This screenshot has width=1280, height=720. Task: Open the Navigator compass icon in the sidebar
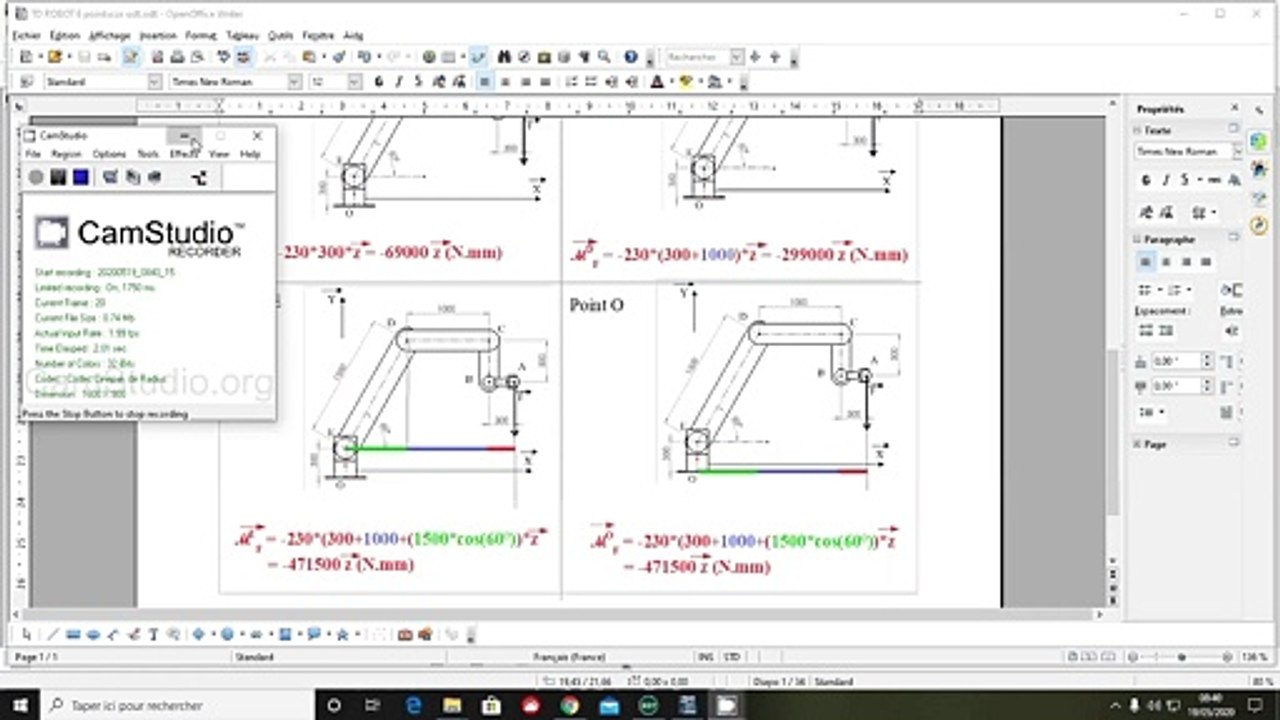(1259, 227)
